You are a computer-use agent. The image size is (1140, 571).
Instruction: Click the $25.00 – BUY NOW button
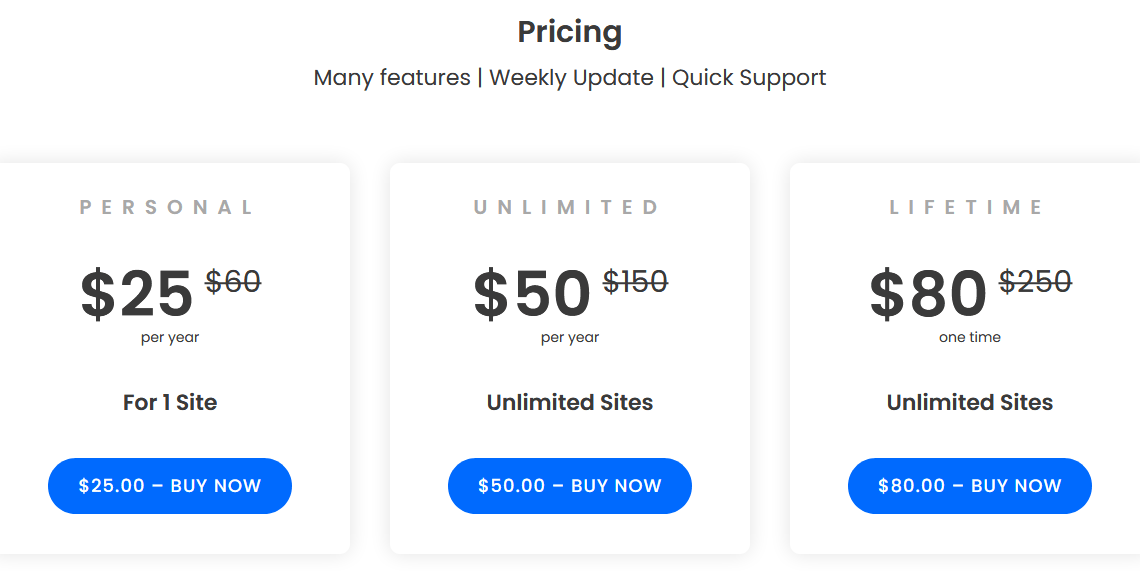click(x=170, y=486)
